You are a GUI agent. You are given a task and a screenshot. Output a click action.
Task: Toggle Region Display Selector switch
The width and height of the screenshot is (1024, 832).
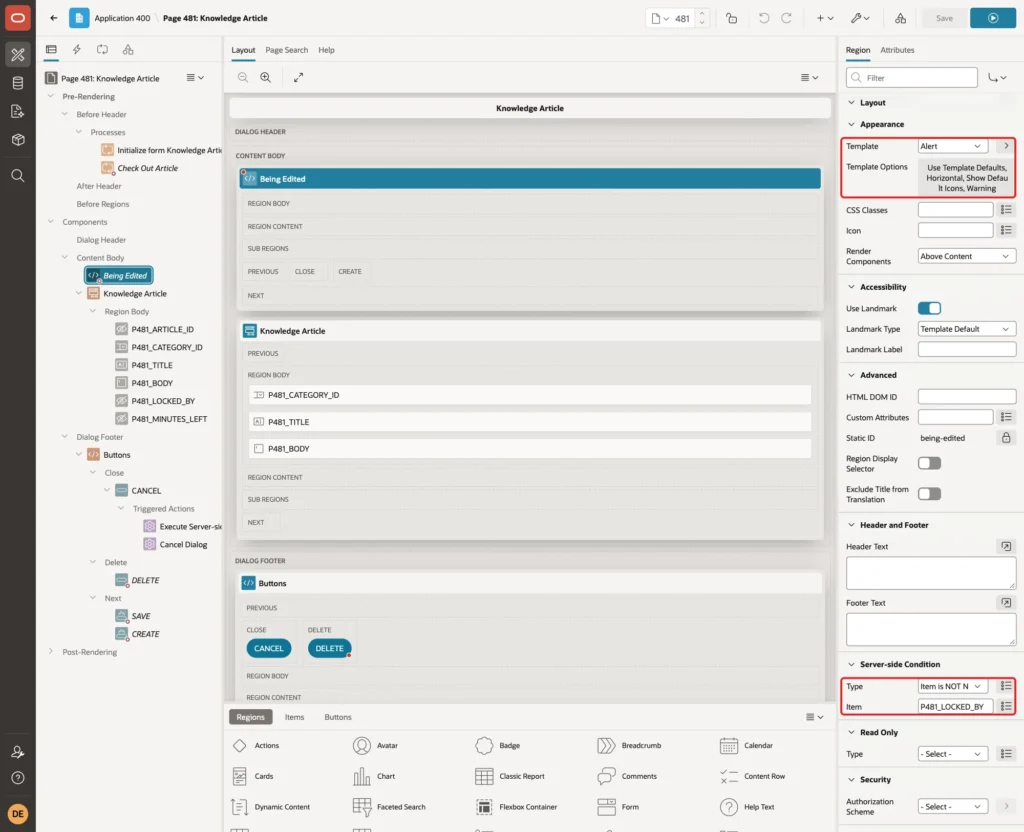point(929,463)
